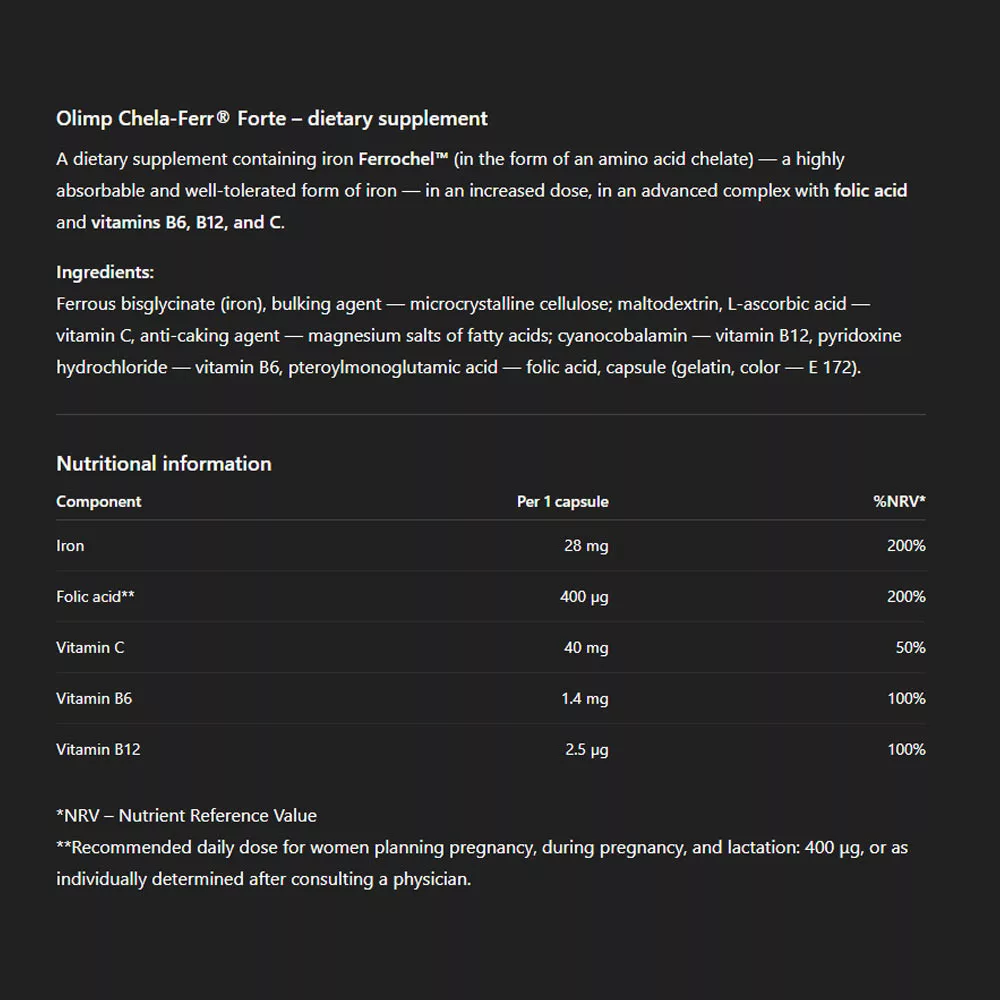Click the 1.4 mg value

(584, 699)
